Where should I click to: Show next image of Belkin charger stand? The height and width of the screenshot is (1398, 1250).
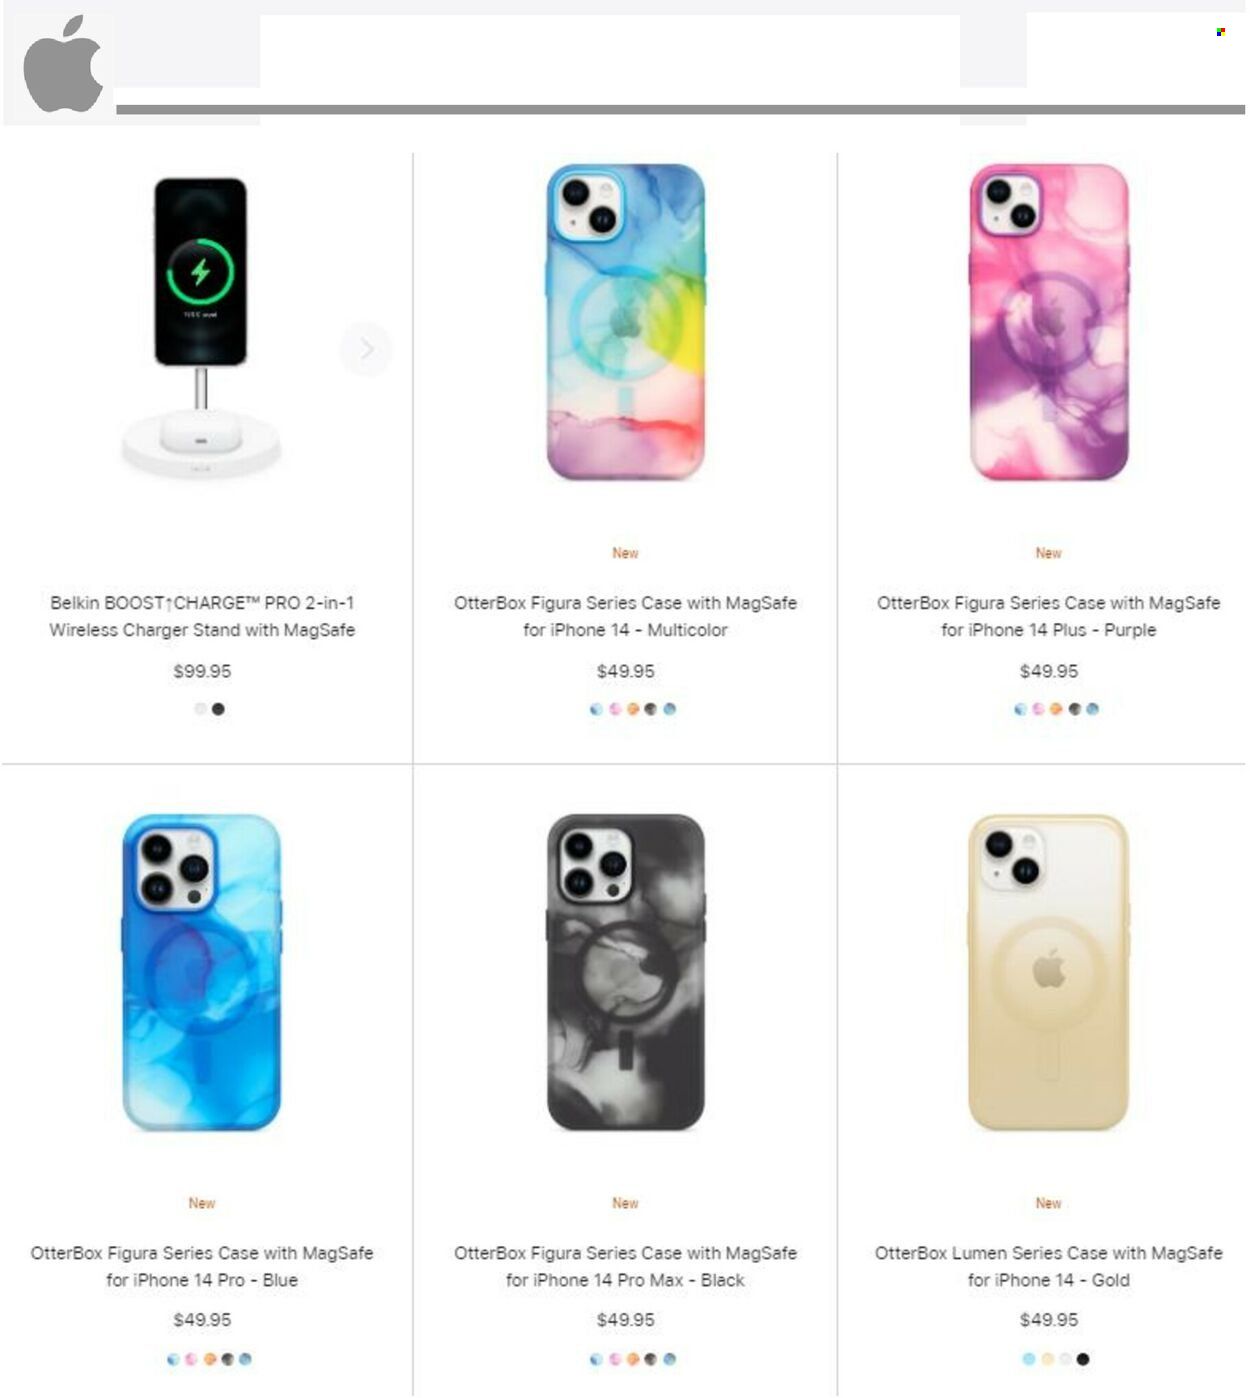pyautogui.click(x=366, y=349)
